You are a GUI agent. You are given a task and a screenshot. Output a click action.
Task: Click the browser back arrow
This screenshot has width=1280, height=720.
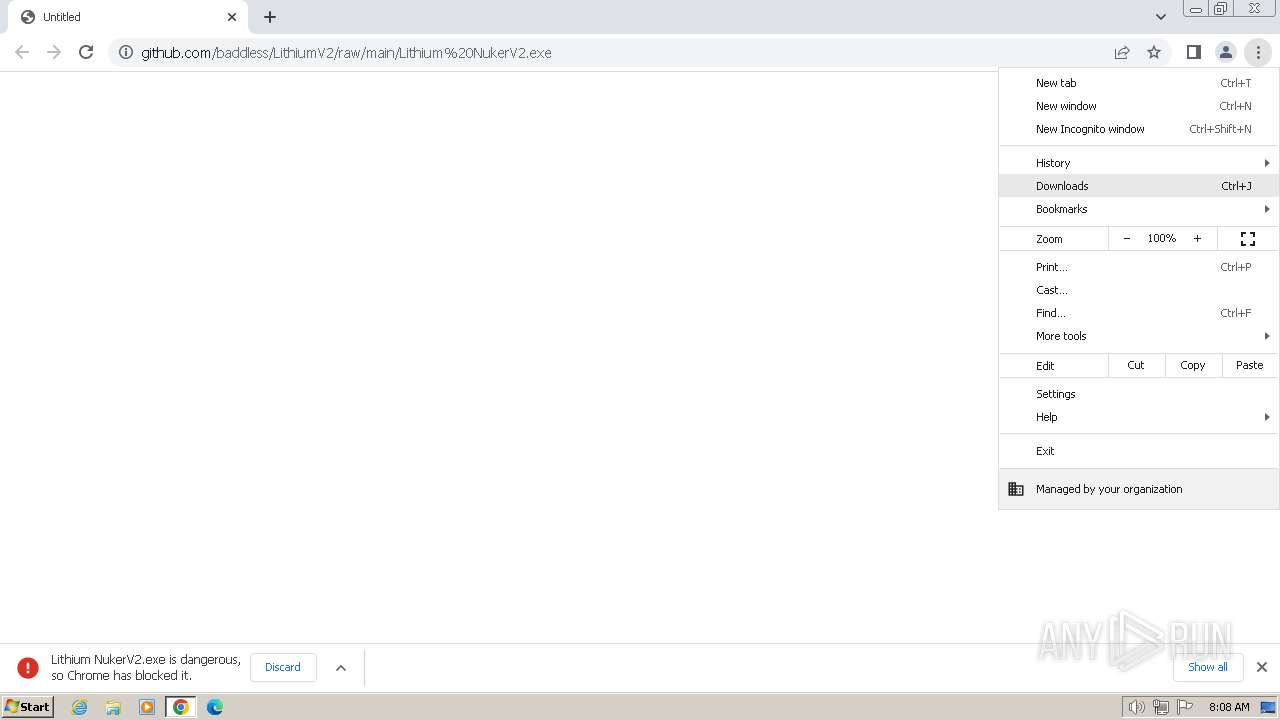tap(22, 52)
